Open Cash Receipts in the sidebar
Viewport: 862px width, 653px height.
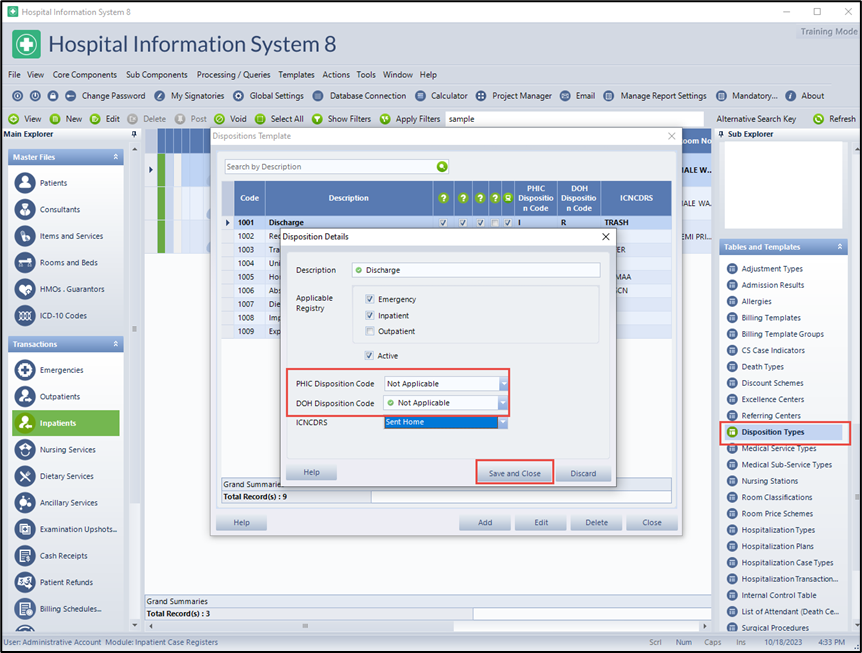(25, 556)
